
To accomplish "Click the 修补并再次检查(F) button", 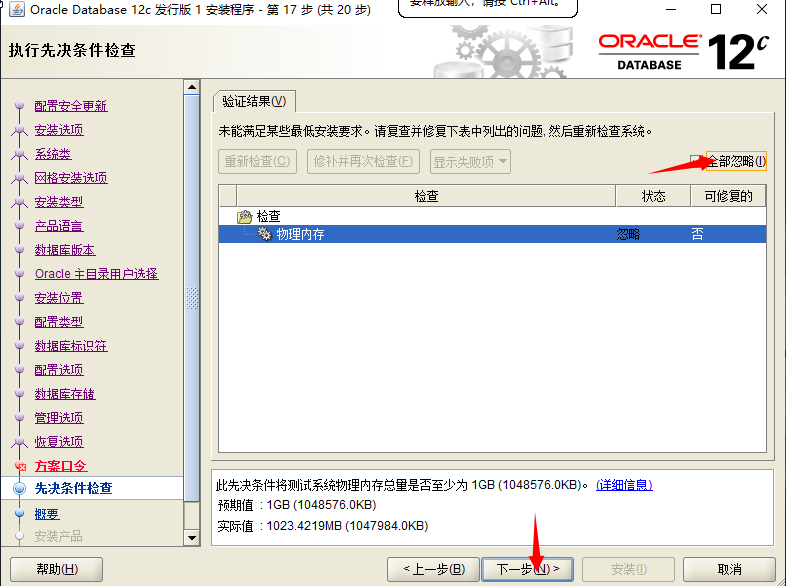I will (x=363, y=161).
